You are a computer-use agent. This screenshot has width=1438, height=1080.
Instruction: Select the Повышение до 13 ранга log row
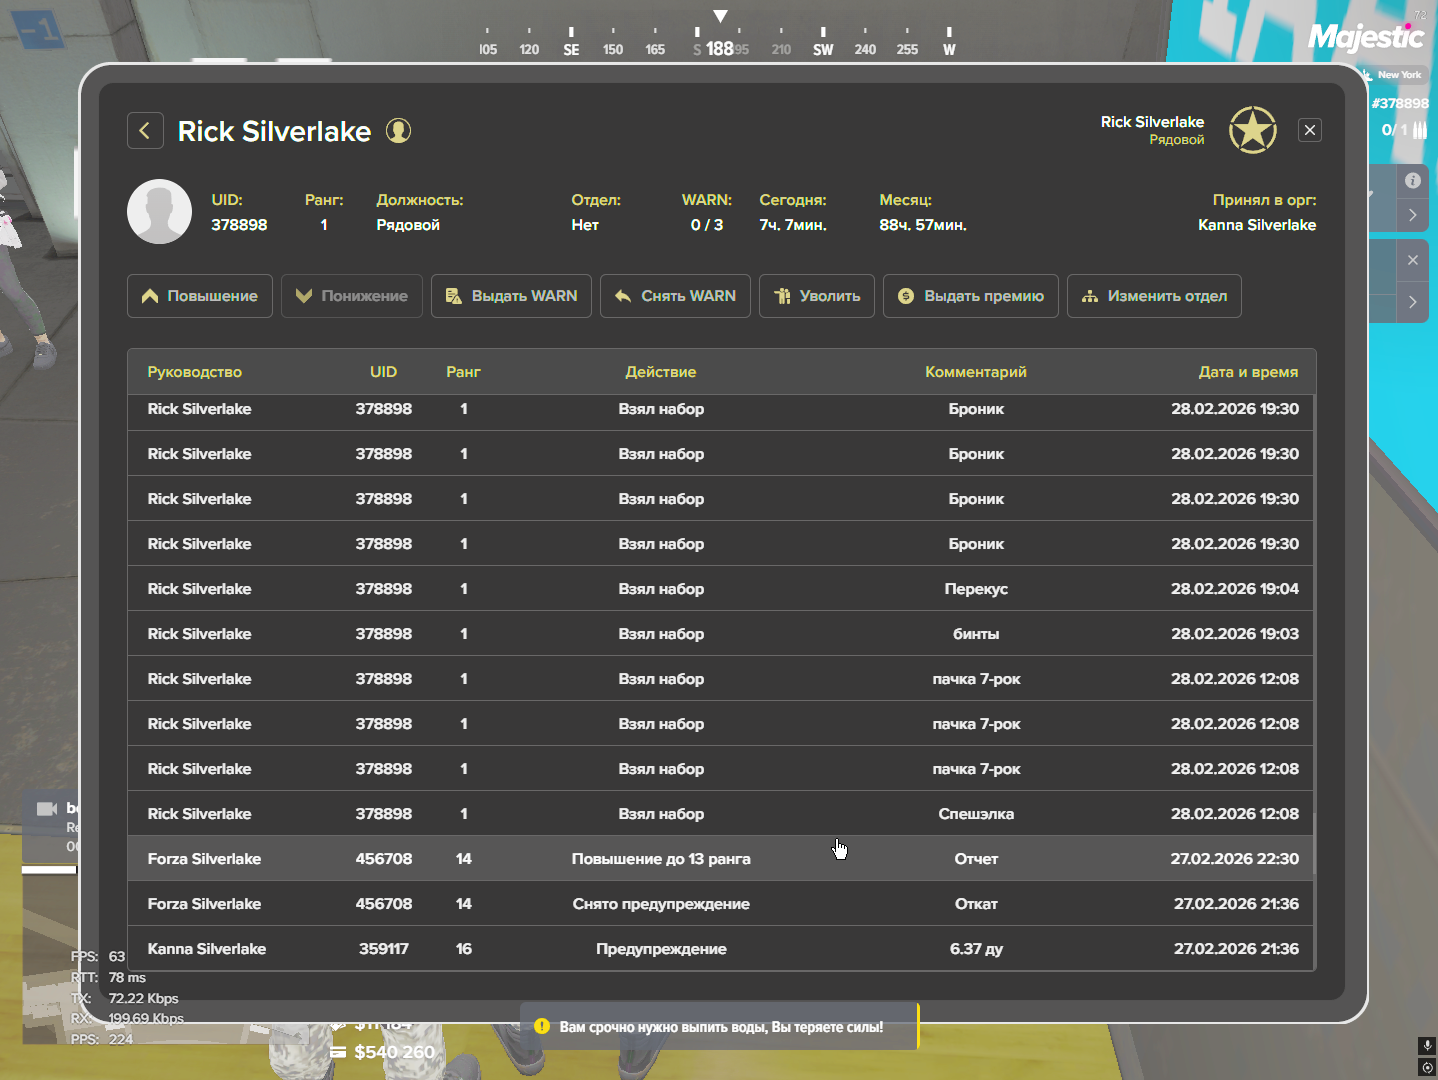tap(660, 859)
